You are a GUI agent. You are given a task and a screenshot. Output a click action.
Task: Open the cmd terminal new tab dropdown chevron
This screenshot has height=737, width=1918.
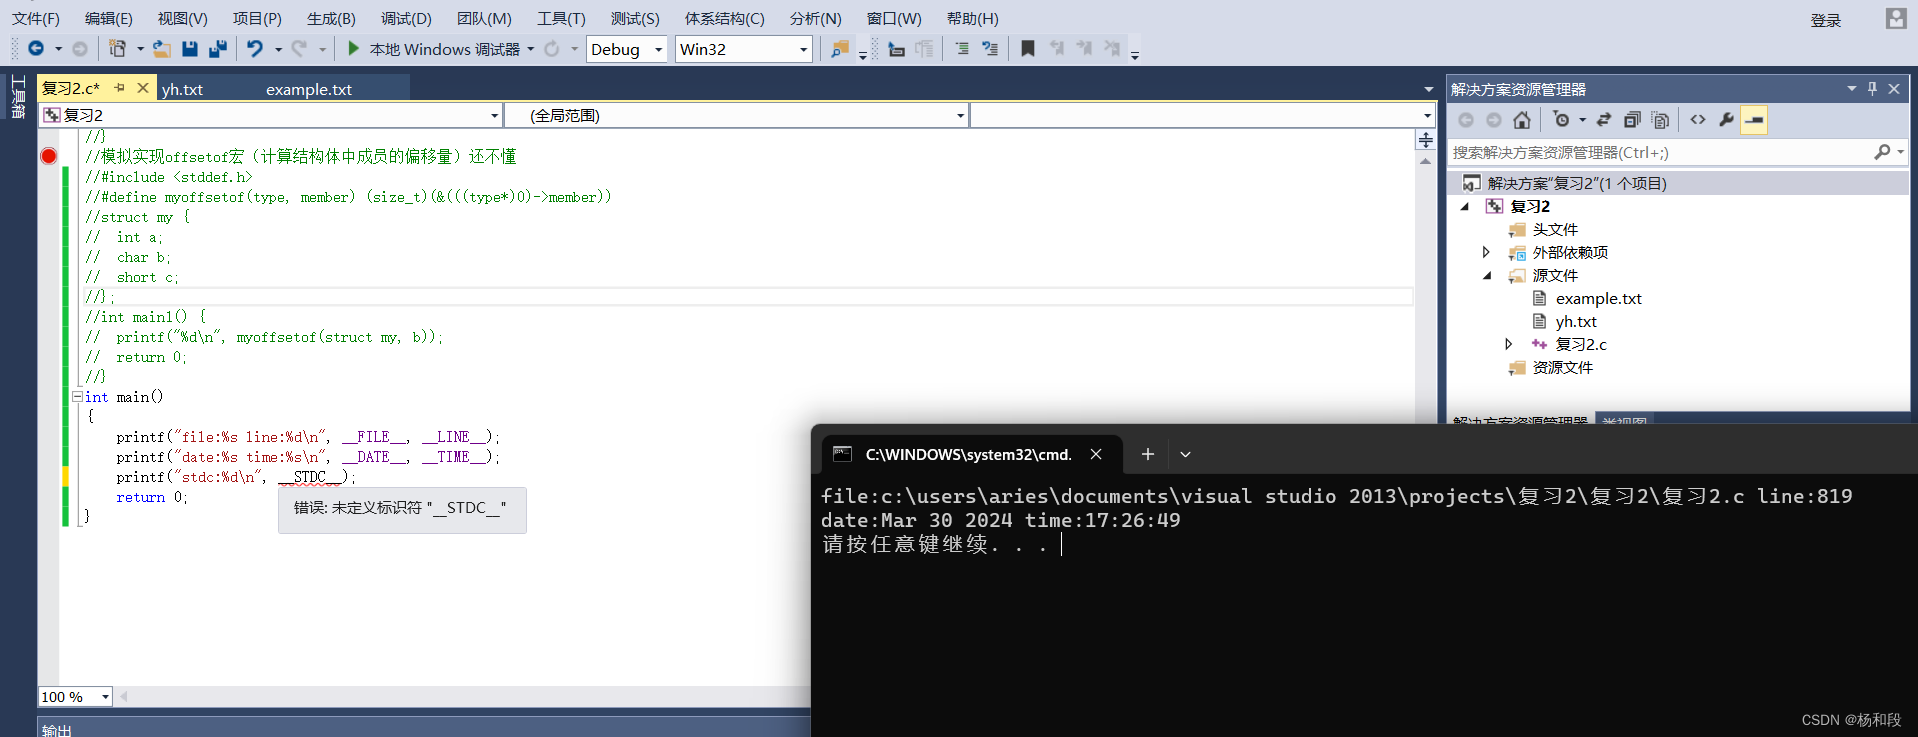(1185, 454)
